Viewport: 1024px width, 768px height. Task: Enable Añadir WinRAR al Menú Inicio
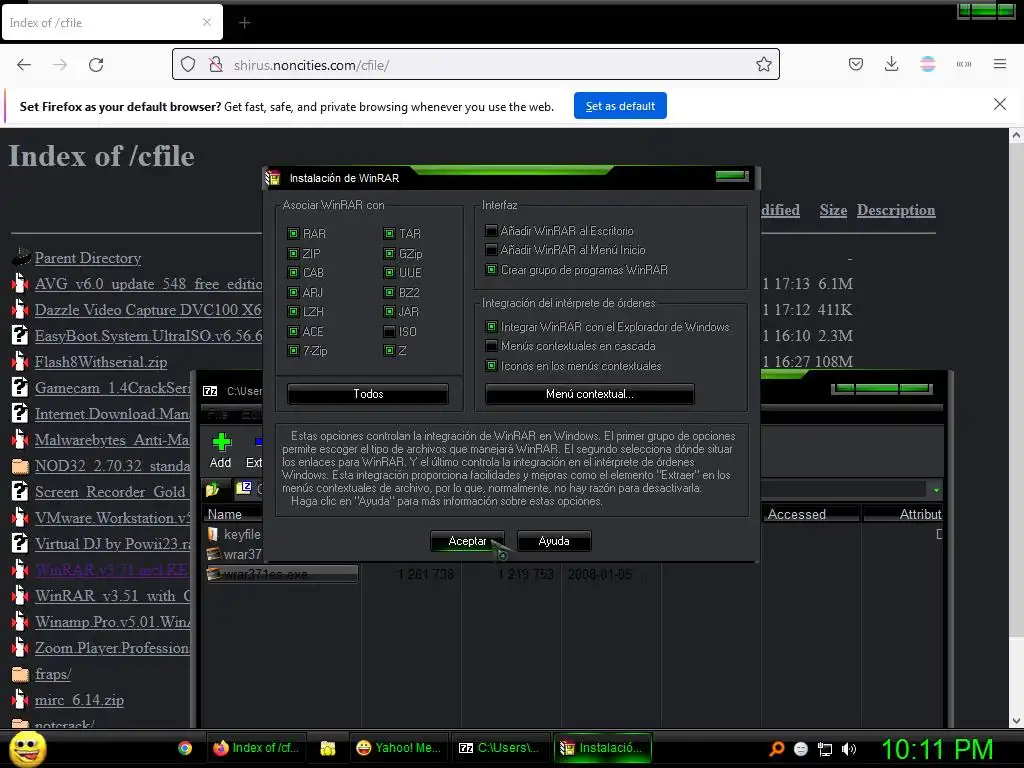491,249
